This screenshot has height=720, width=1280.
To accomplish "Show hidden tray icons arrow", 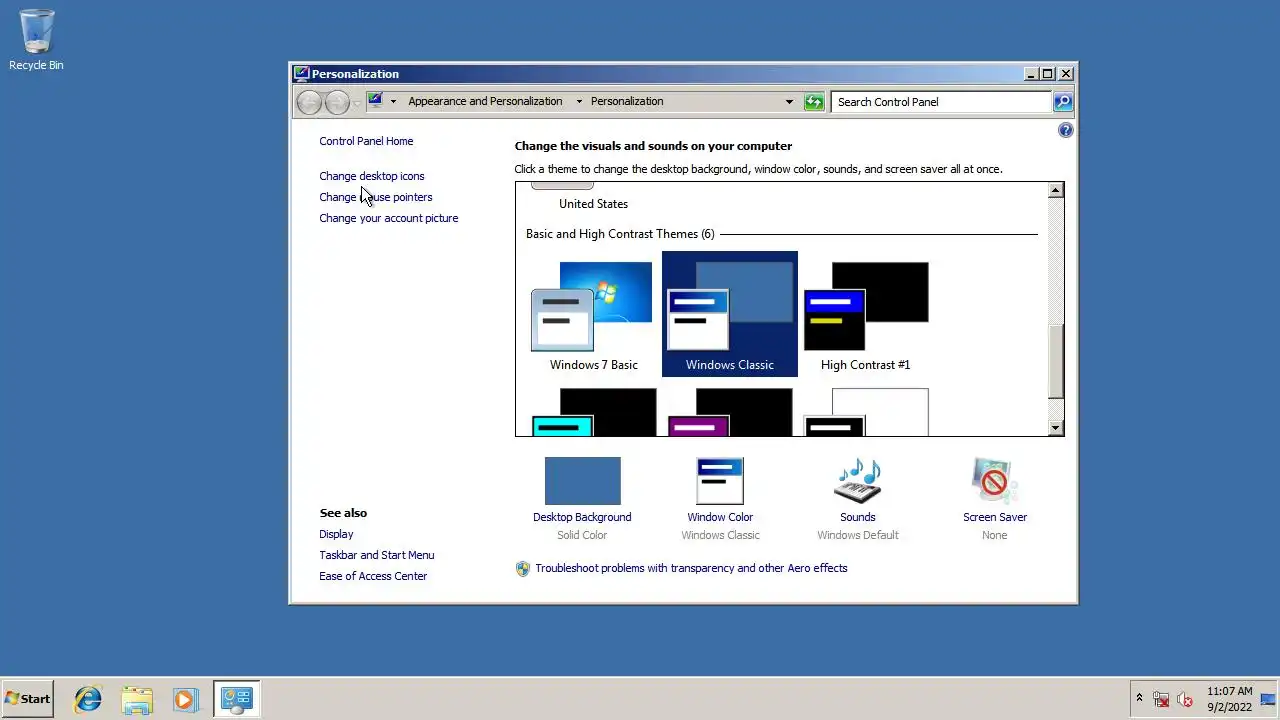I will 1139,699.
